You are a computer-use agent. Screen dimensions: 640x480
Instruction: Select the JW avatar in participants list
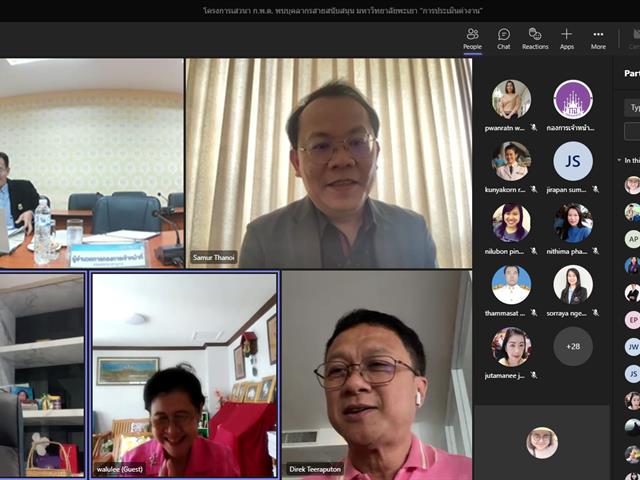tap(633, 347)
